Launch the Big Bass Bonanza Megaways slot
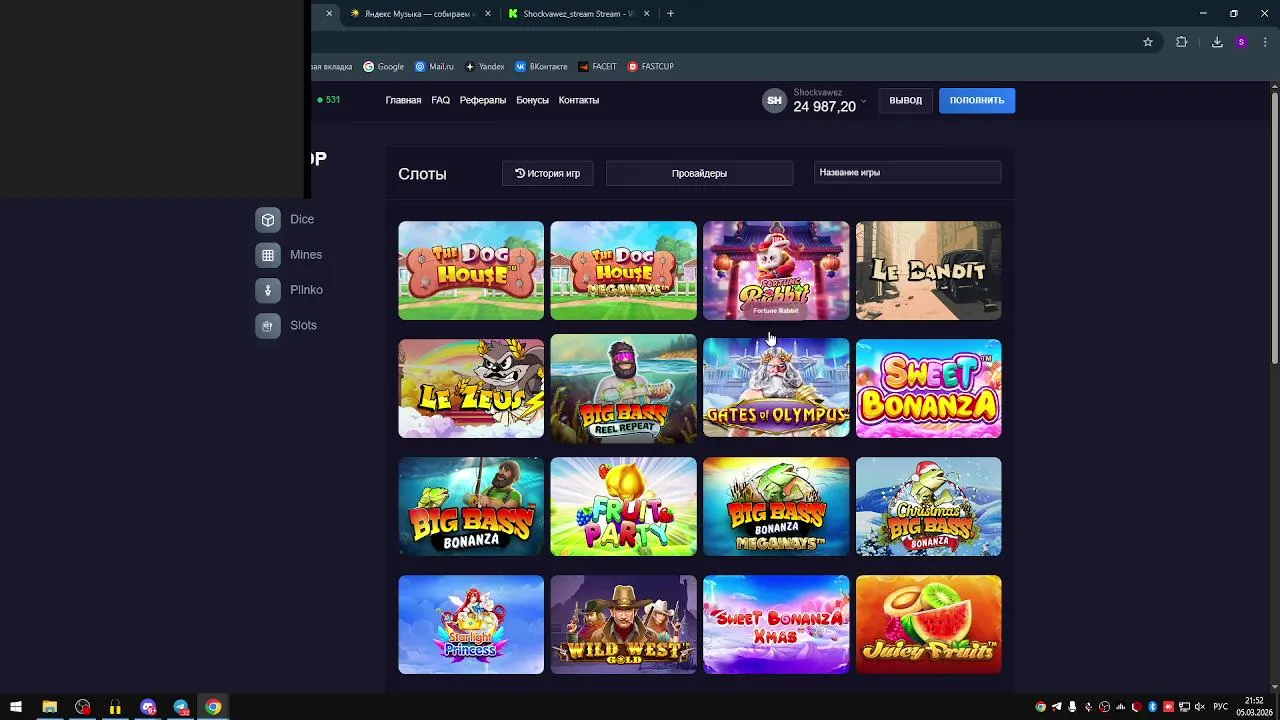This screenshot has height=720, width=1280. (776, 506)
